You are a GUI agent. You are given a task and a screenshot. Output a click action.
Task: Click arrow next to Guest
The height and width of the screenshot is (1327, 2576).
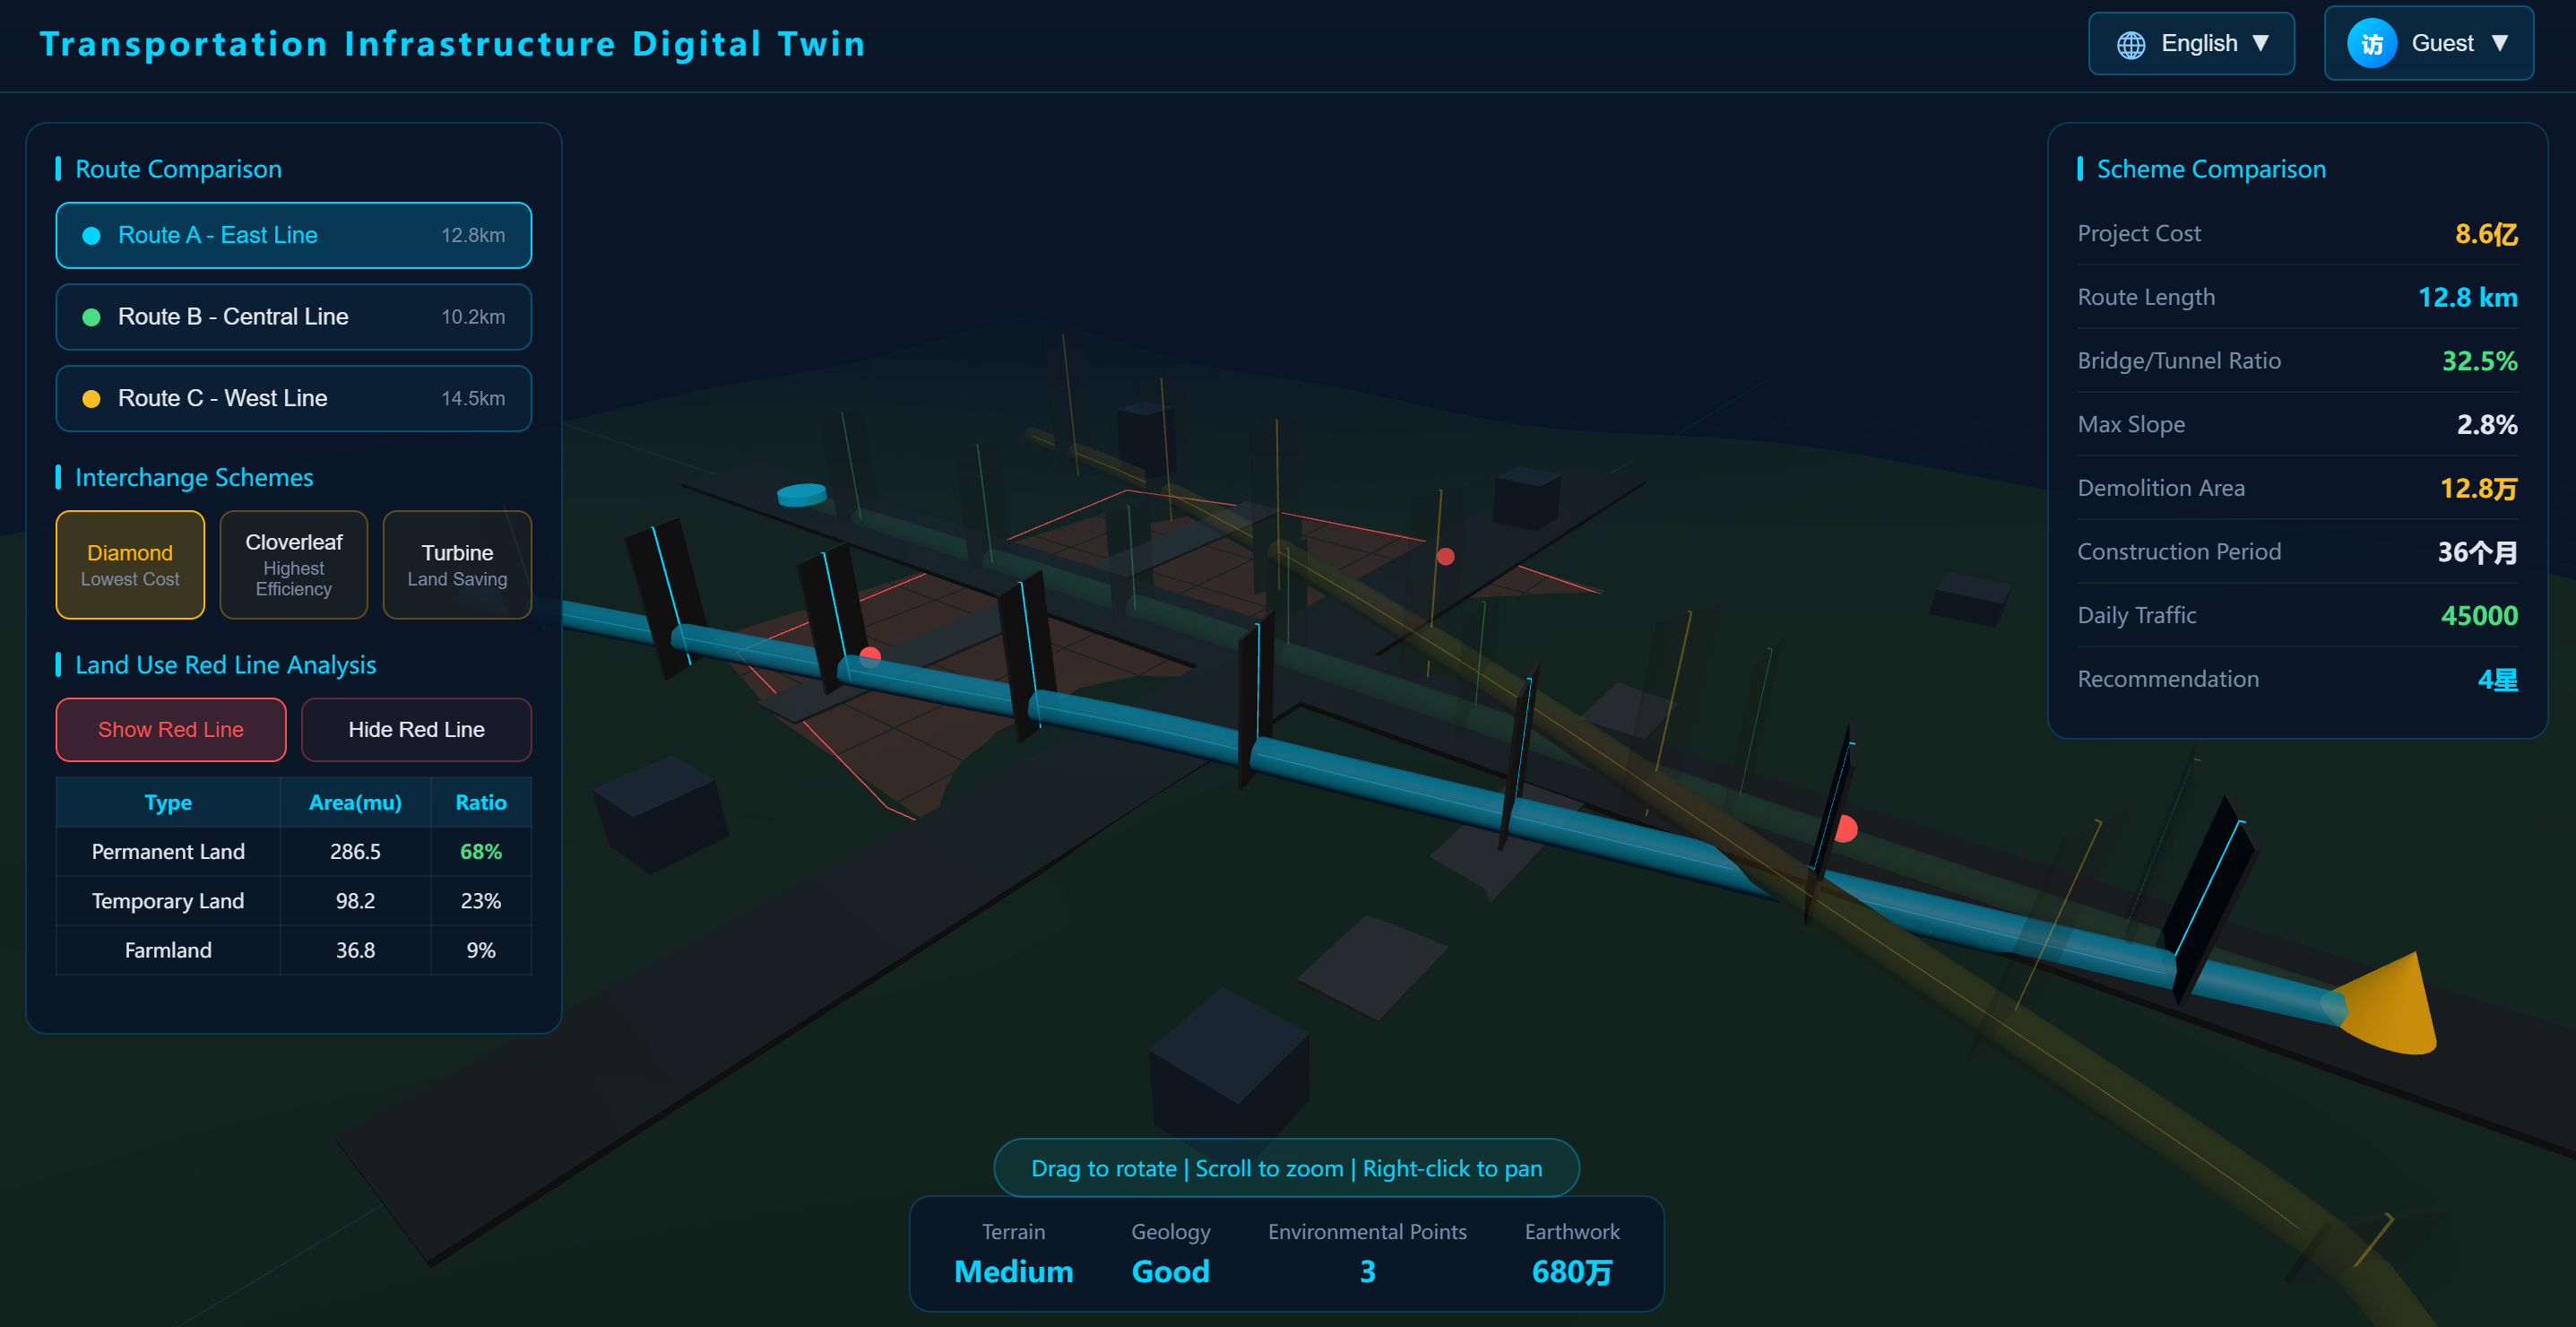pyautogui.click(x=2499, y=44)
